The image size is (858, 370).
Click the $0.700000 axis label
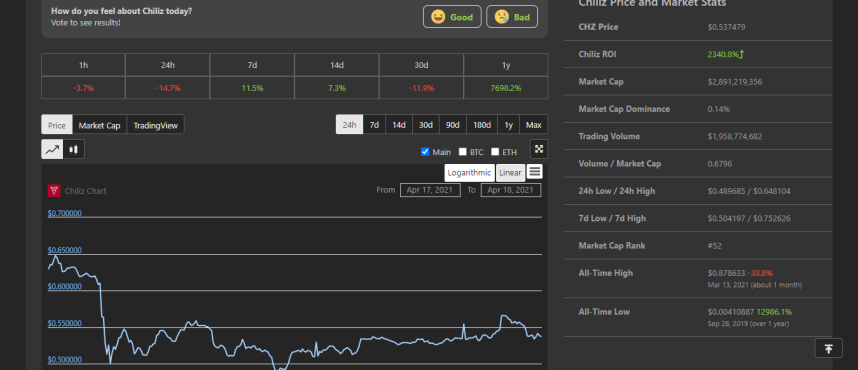pyautogui.click(x=65, y=213)
